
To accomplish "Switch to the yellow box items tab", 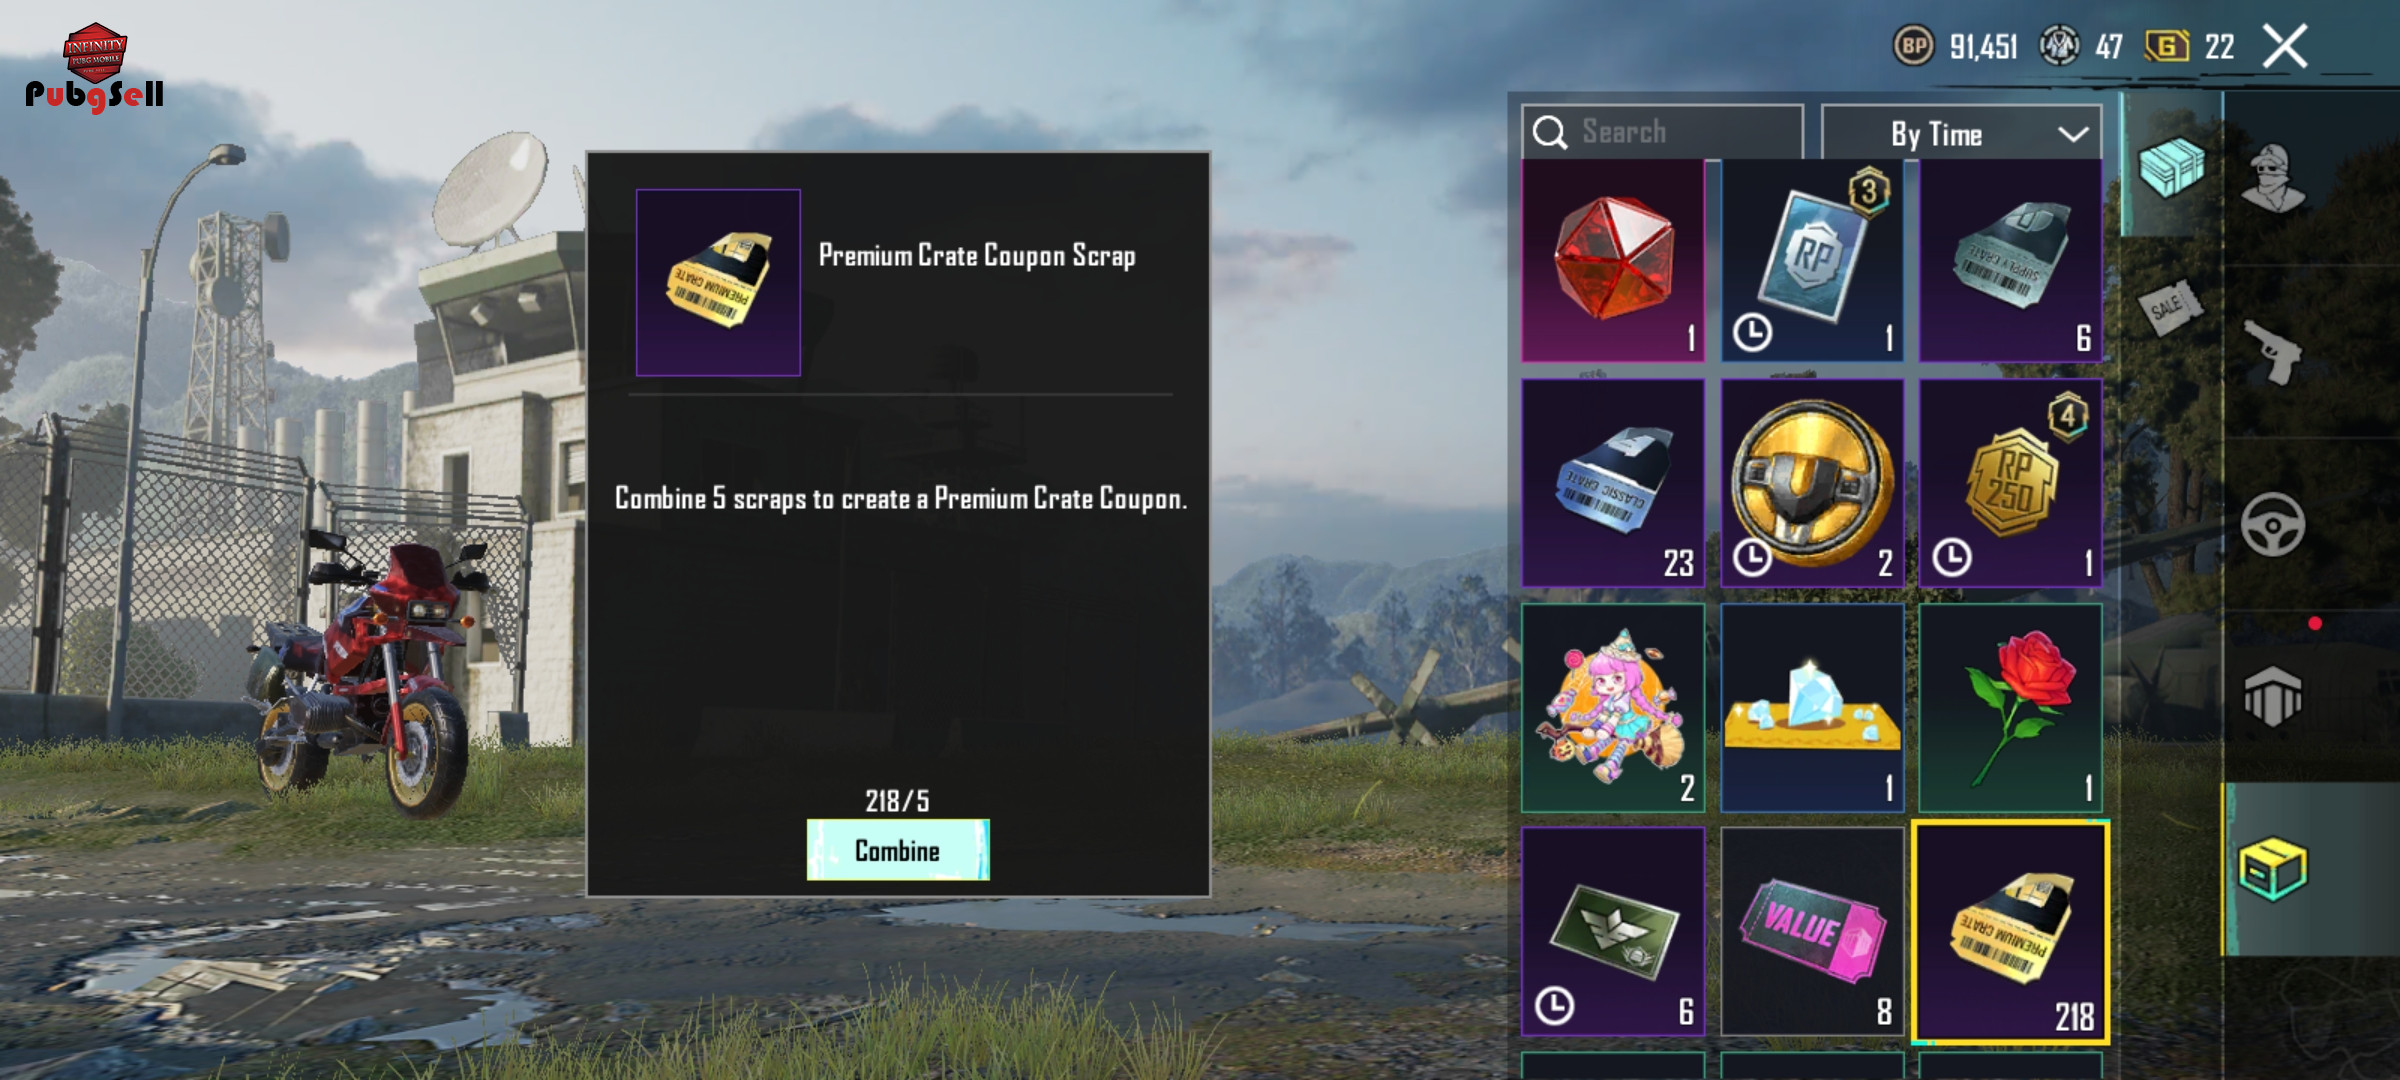I will tap(2272, 869).
